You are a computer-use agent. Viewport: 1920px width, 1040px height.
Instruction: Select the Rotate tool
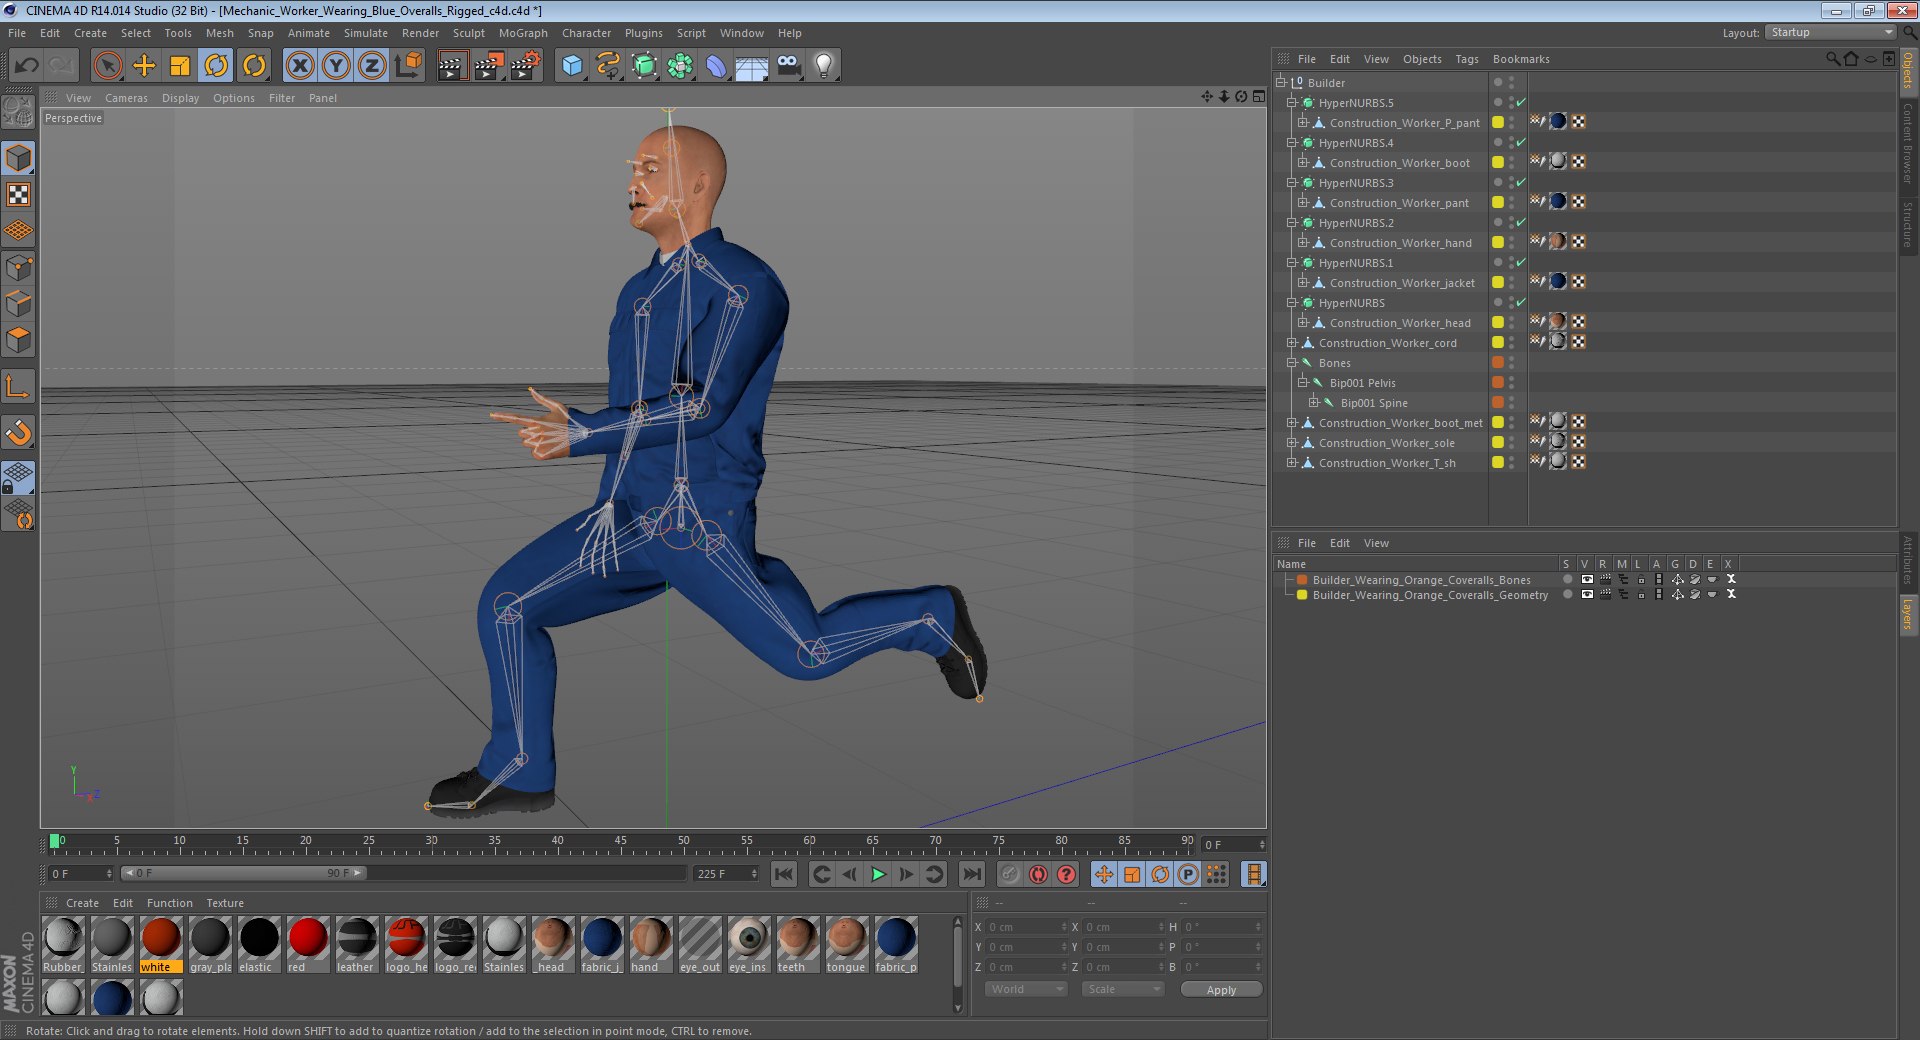pyautogui.click(x=216, y=66)
